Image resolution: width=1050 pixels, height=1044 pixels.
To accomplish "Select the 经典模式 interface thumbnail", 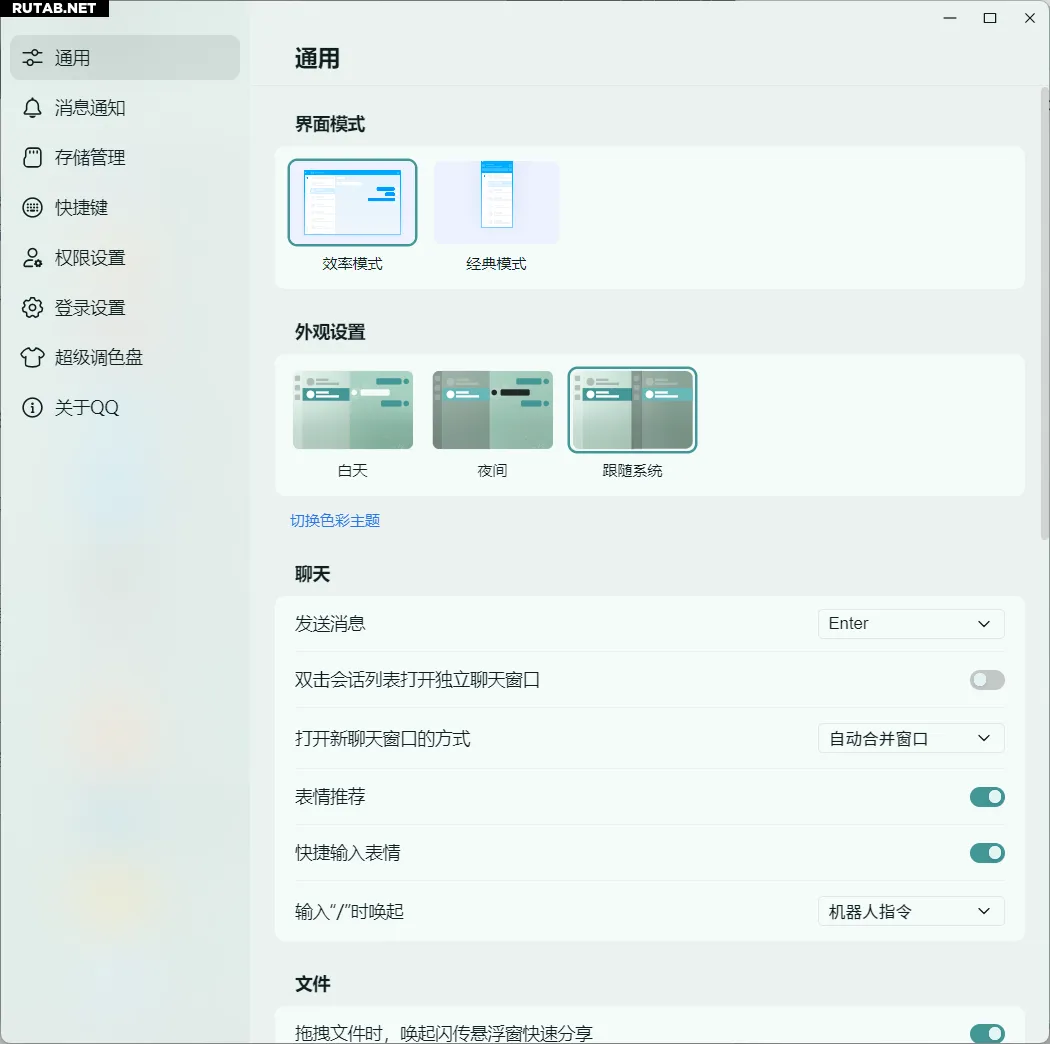I will coord(496,203).
